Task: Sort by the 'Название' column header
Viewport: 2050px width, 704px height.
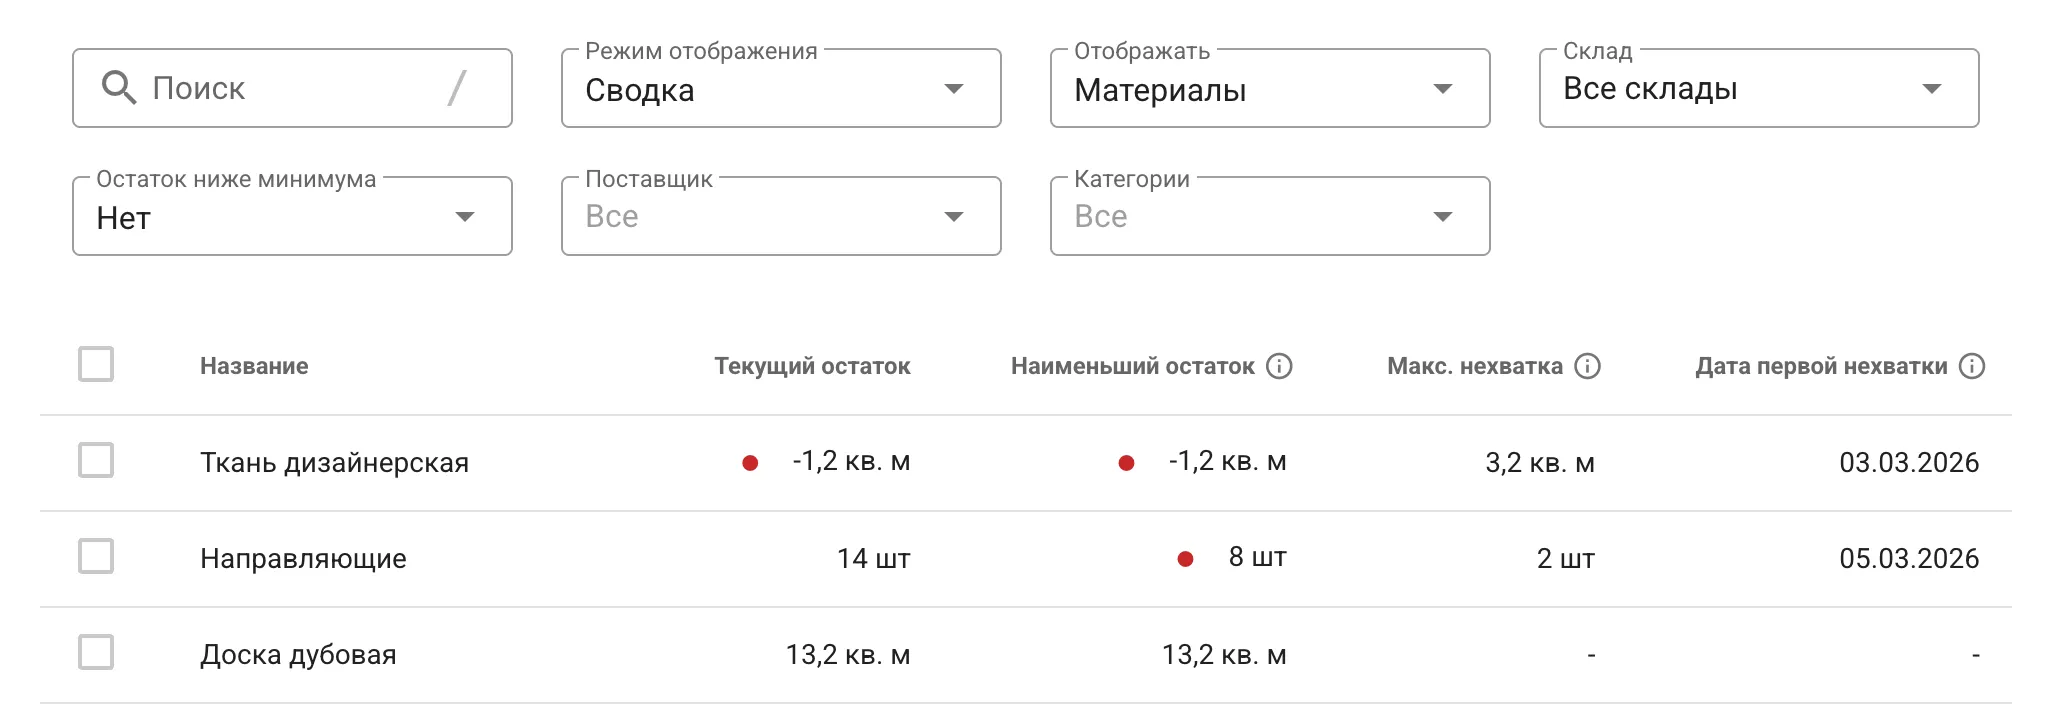Action: coord(255,366)
